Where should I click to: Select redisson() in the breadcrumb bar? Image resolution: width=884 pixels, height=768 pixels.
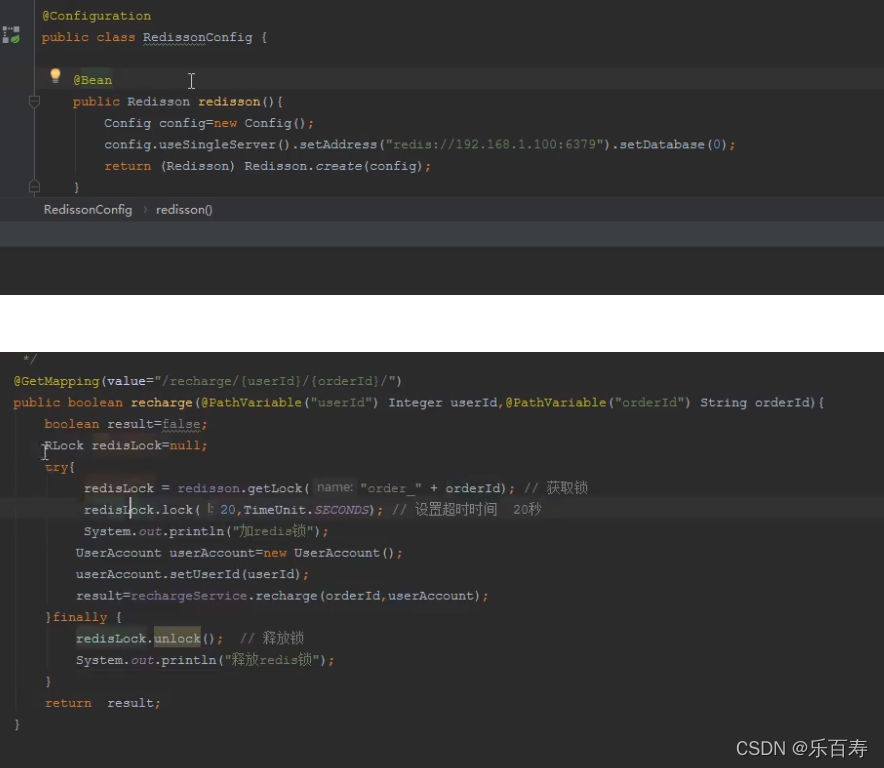tap(184, 210)
